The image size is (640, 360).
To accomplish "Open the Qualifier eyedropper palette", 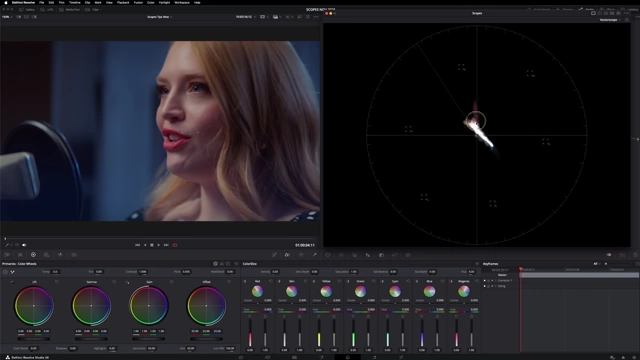I will (x=314, y=255).
